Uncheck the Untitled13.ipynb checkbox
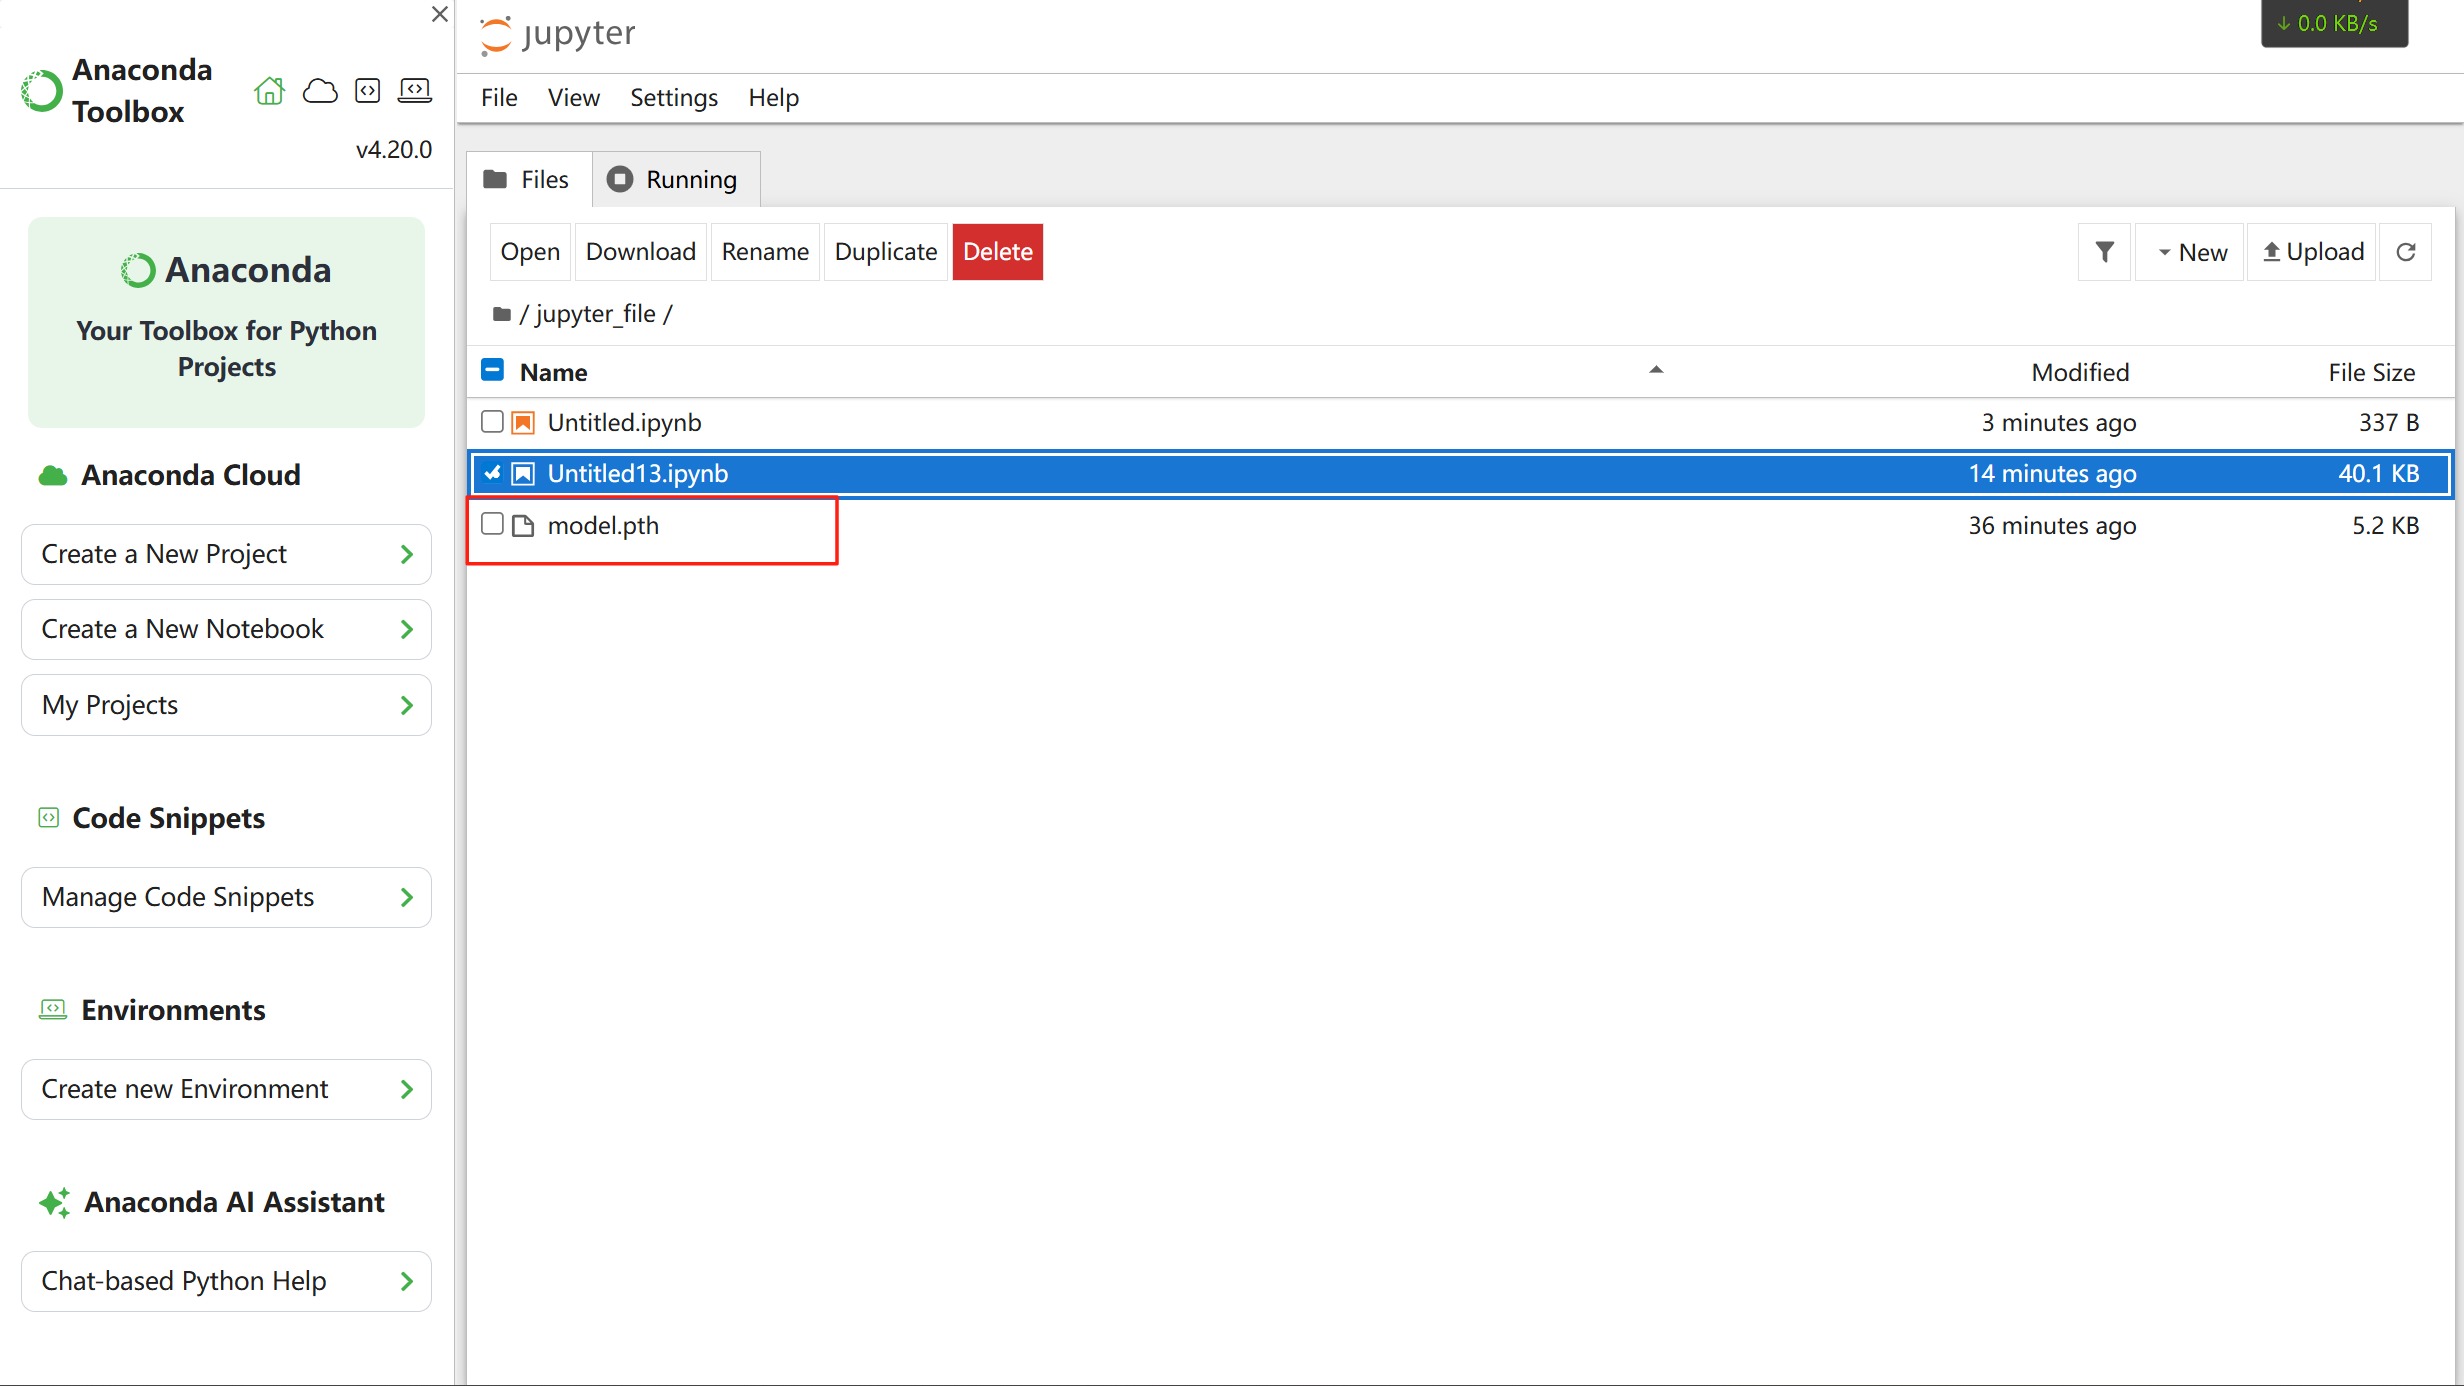This screenshot has width=2464, height=1386. 492,473
